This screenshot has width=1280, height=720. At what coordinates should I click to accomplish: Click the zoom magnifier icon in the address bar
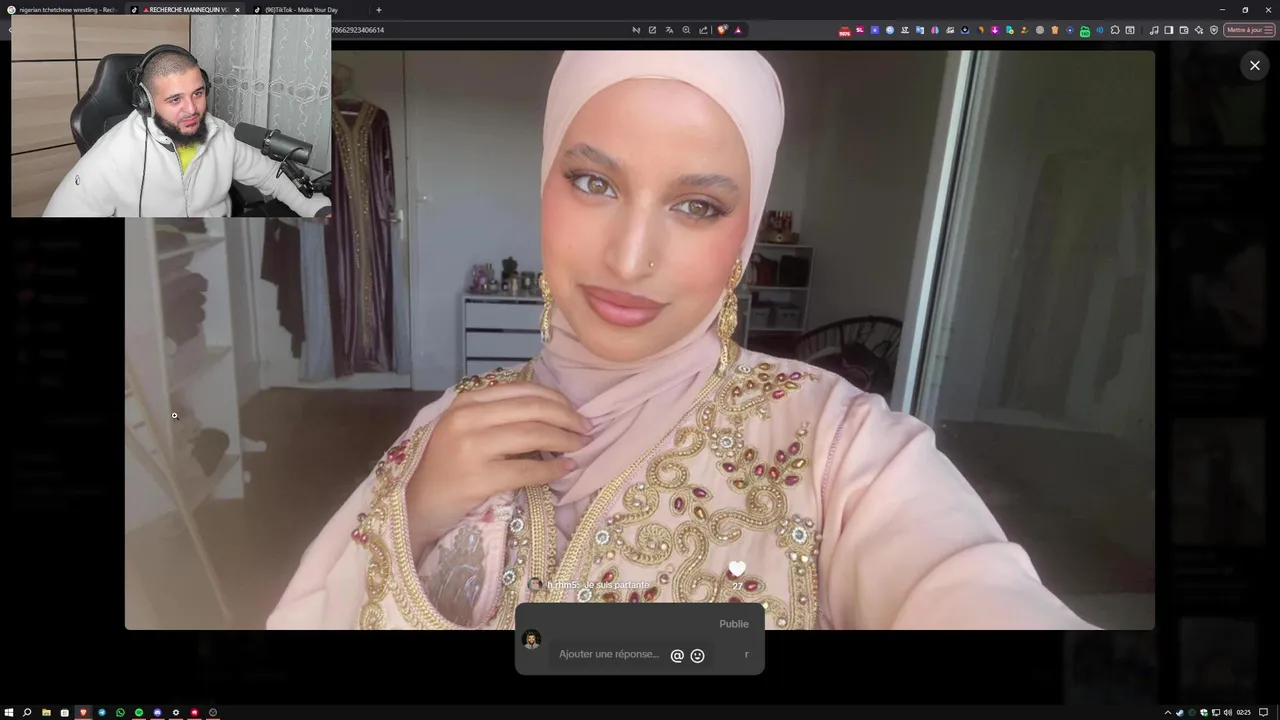coord(686,30)
